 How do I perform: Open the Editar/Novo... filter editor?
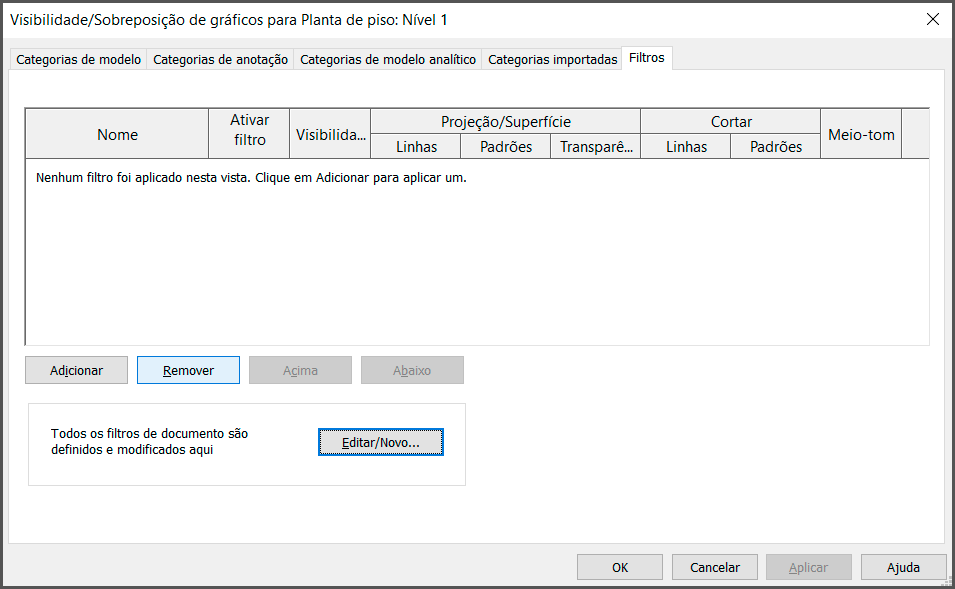[x=380, y=442]
